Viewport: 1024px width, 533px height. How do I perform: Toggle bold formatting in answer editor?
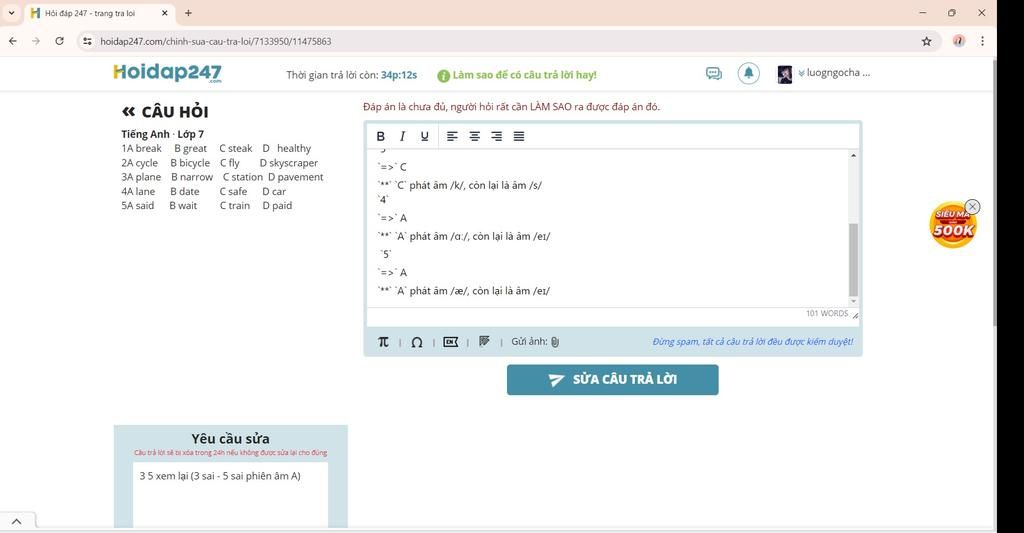coord(381,136)
